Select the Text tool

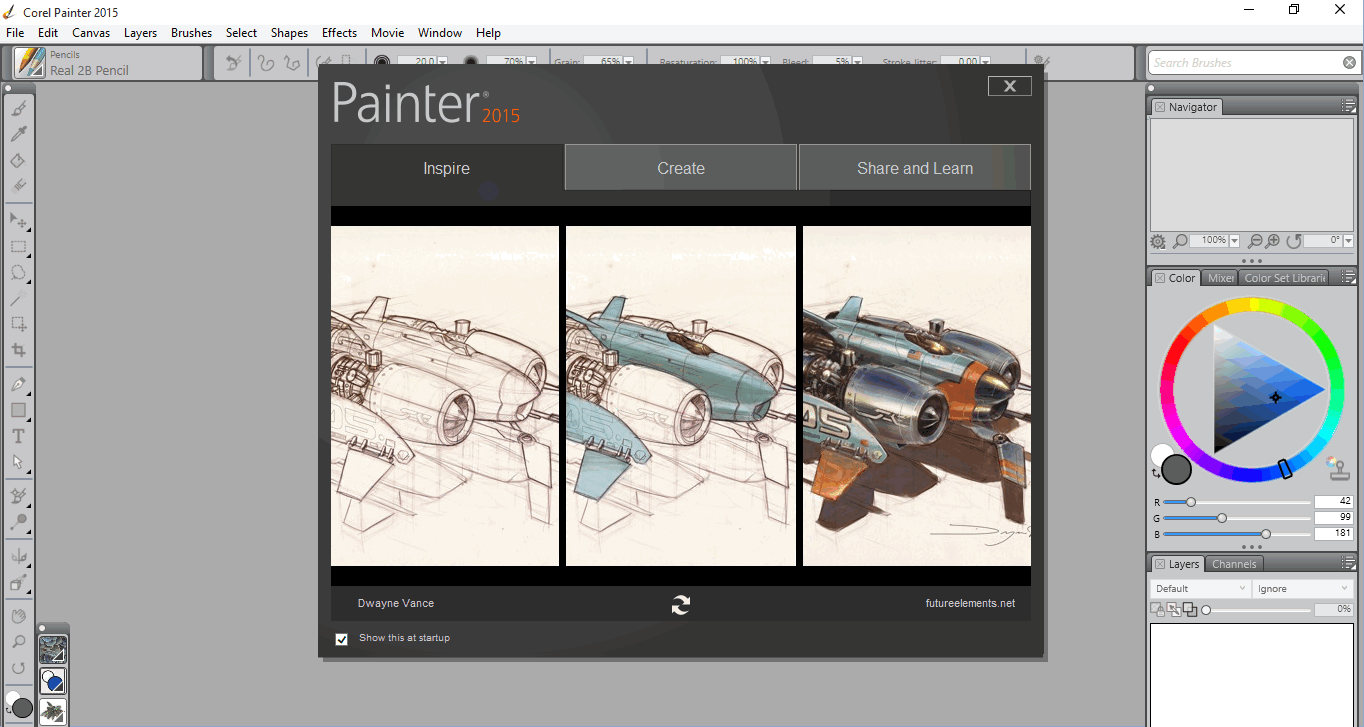point(18,436)
